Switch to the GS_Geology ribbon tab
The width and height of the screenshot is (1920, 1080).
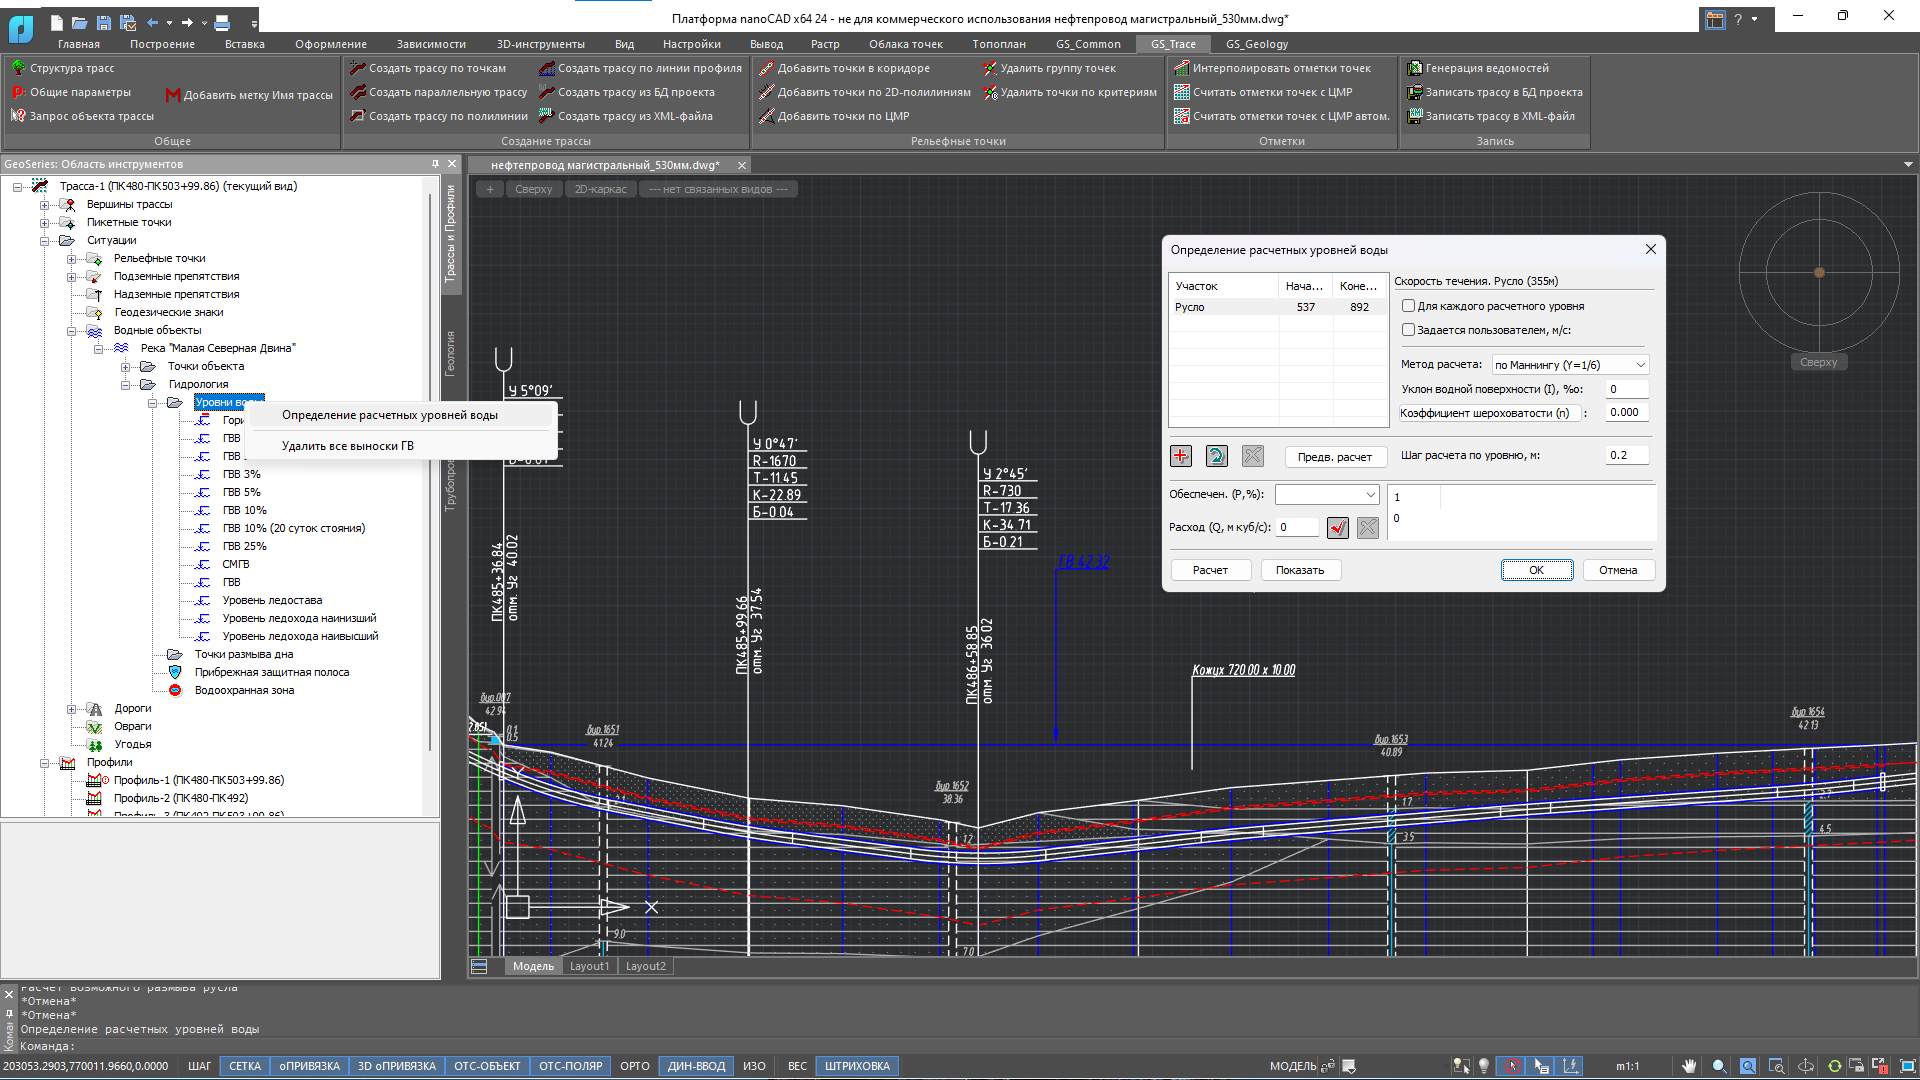click(1256, 44)
